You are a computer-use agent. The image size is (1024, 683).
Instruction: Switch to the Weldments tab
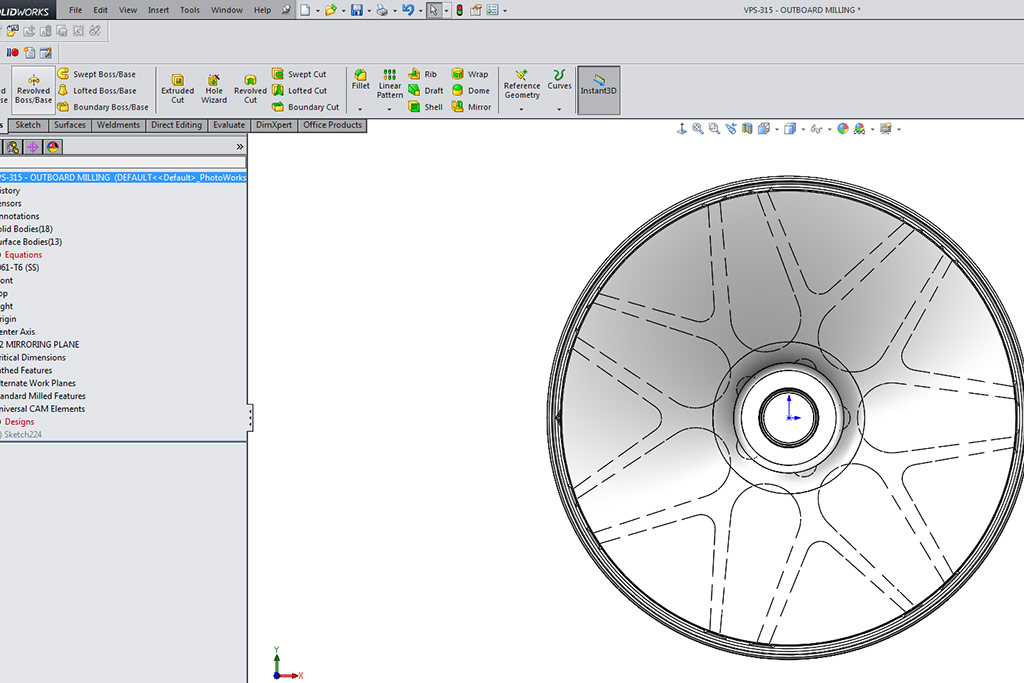(119, 125)
